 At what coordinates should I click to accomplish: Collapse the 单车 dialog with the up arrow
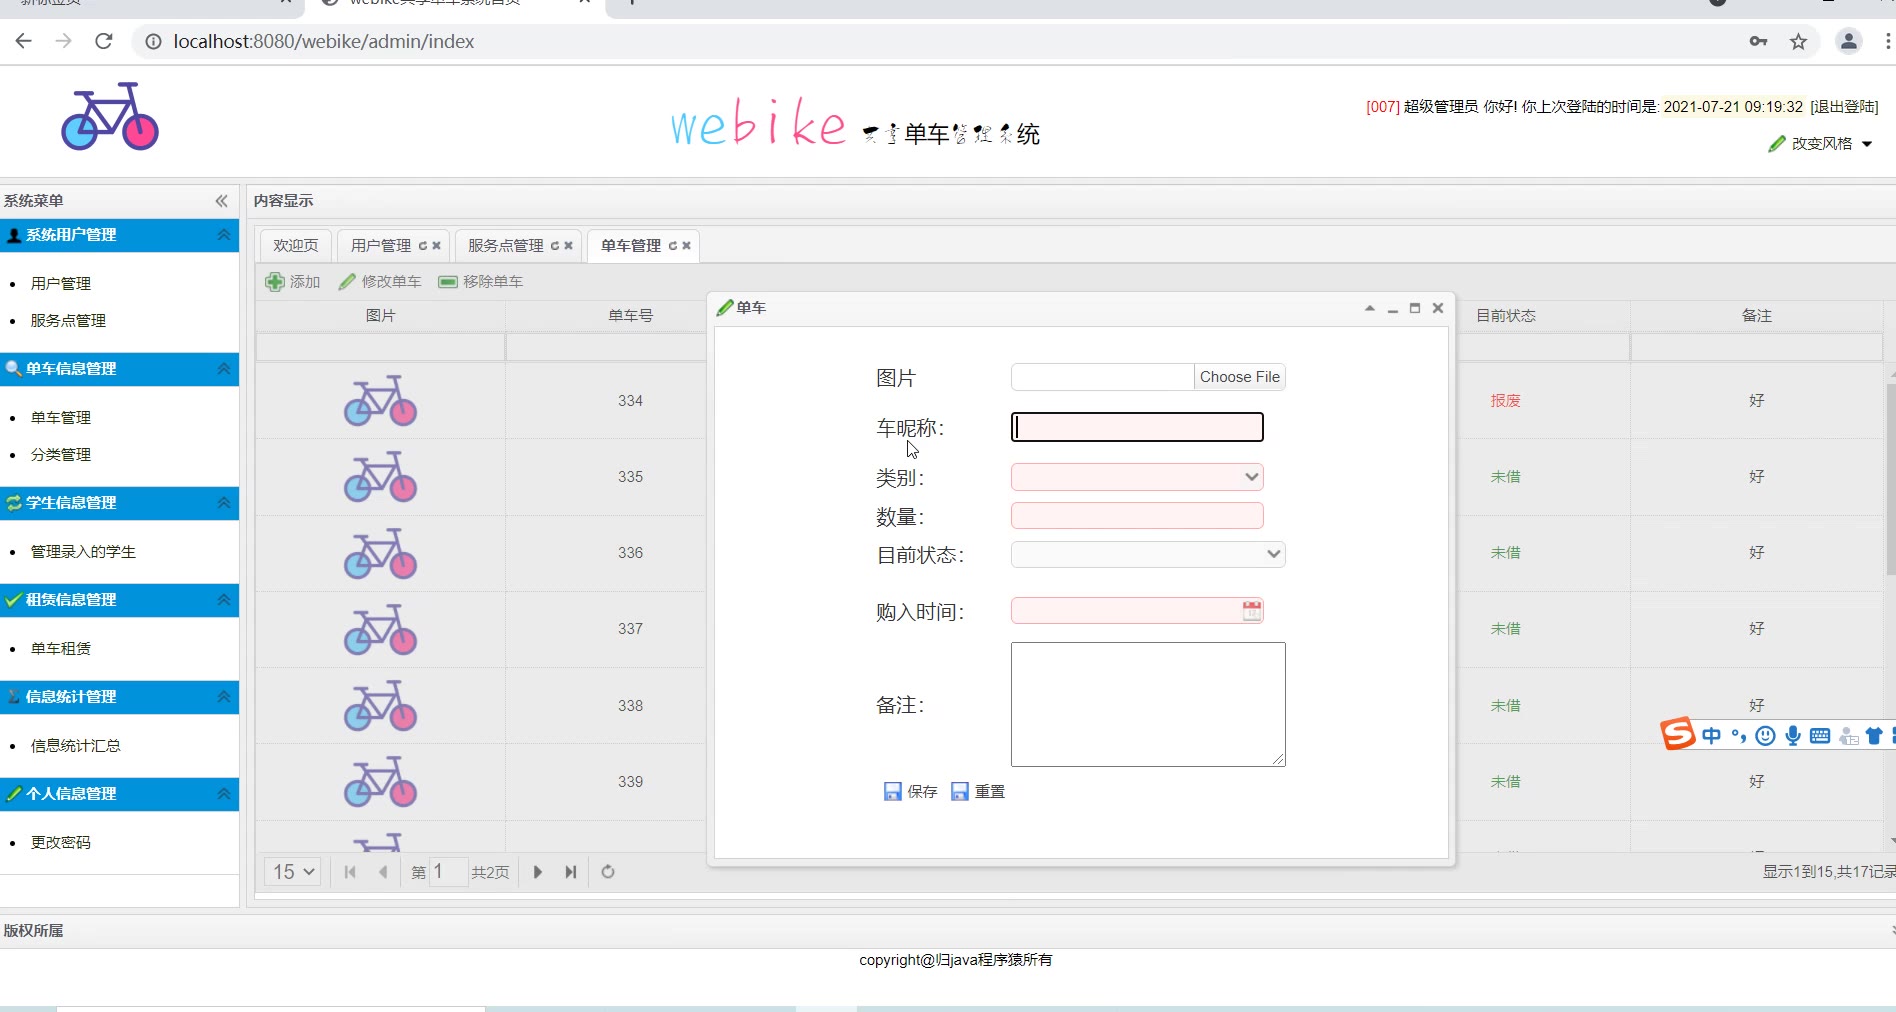point(1370,308)
